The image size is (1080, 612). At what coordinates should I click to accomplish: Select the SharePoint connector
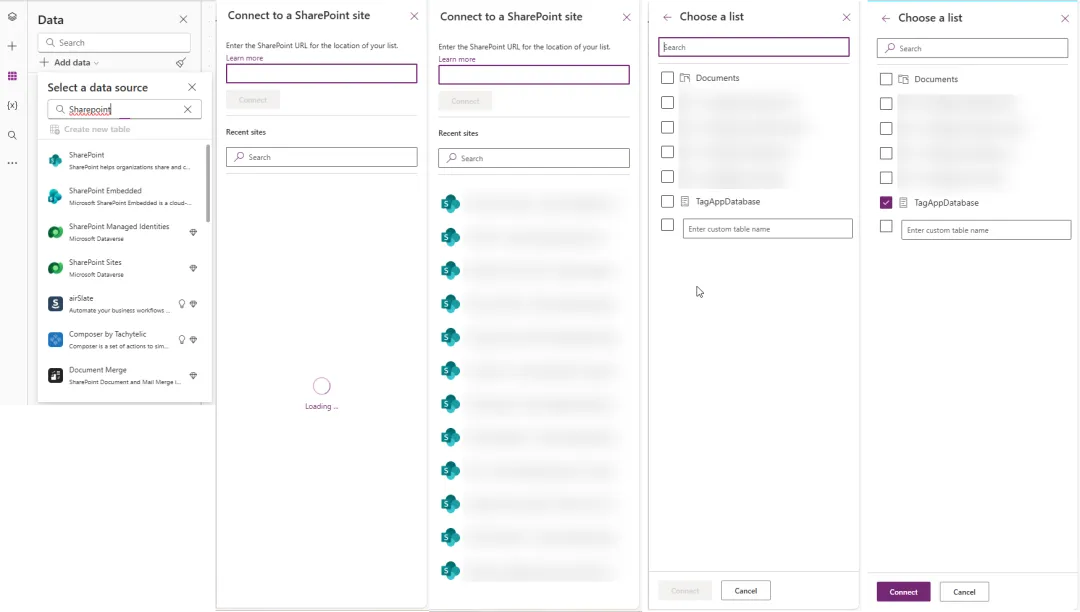[122, 160]
